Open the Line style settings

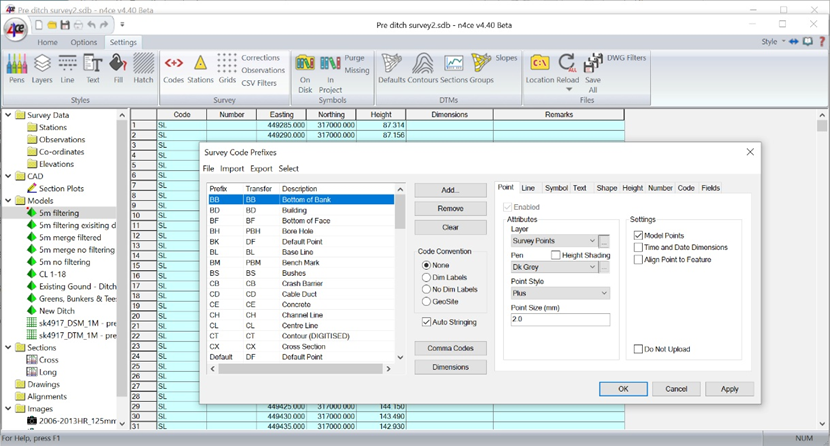click(x=67, y=69)
